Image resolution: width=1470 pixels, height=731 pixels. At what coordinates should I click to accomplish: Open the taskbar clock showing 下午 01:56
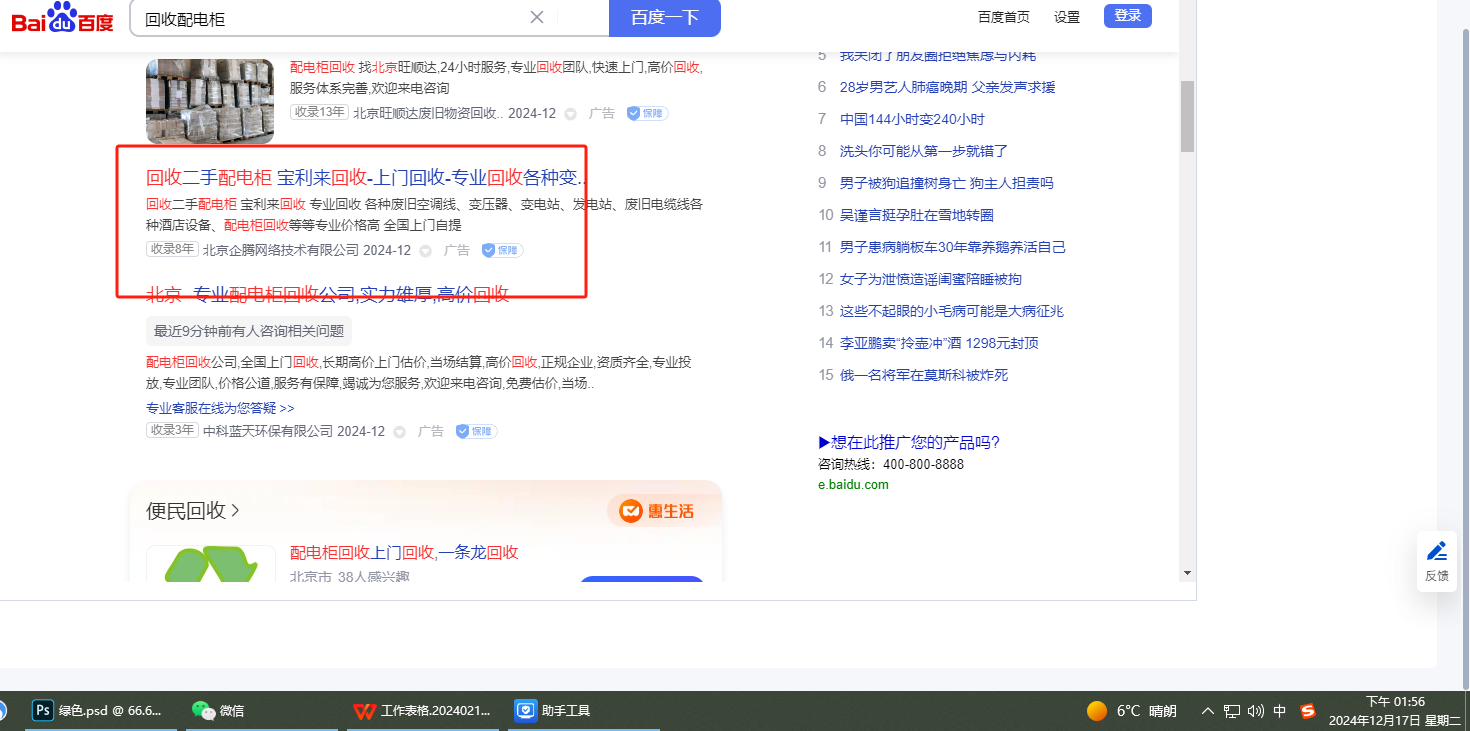tap(1395, 711)
